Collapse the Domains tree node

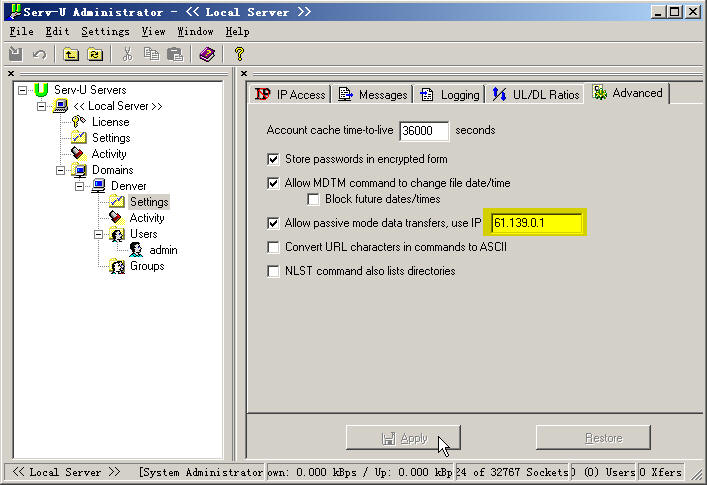[61, 170]
